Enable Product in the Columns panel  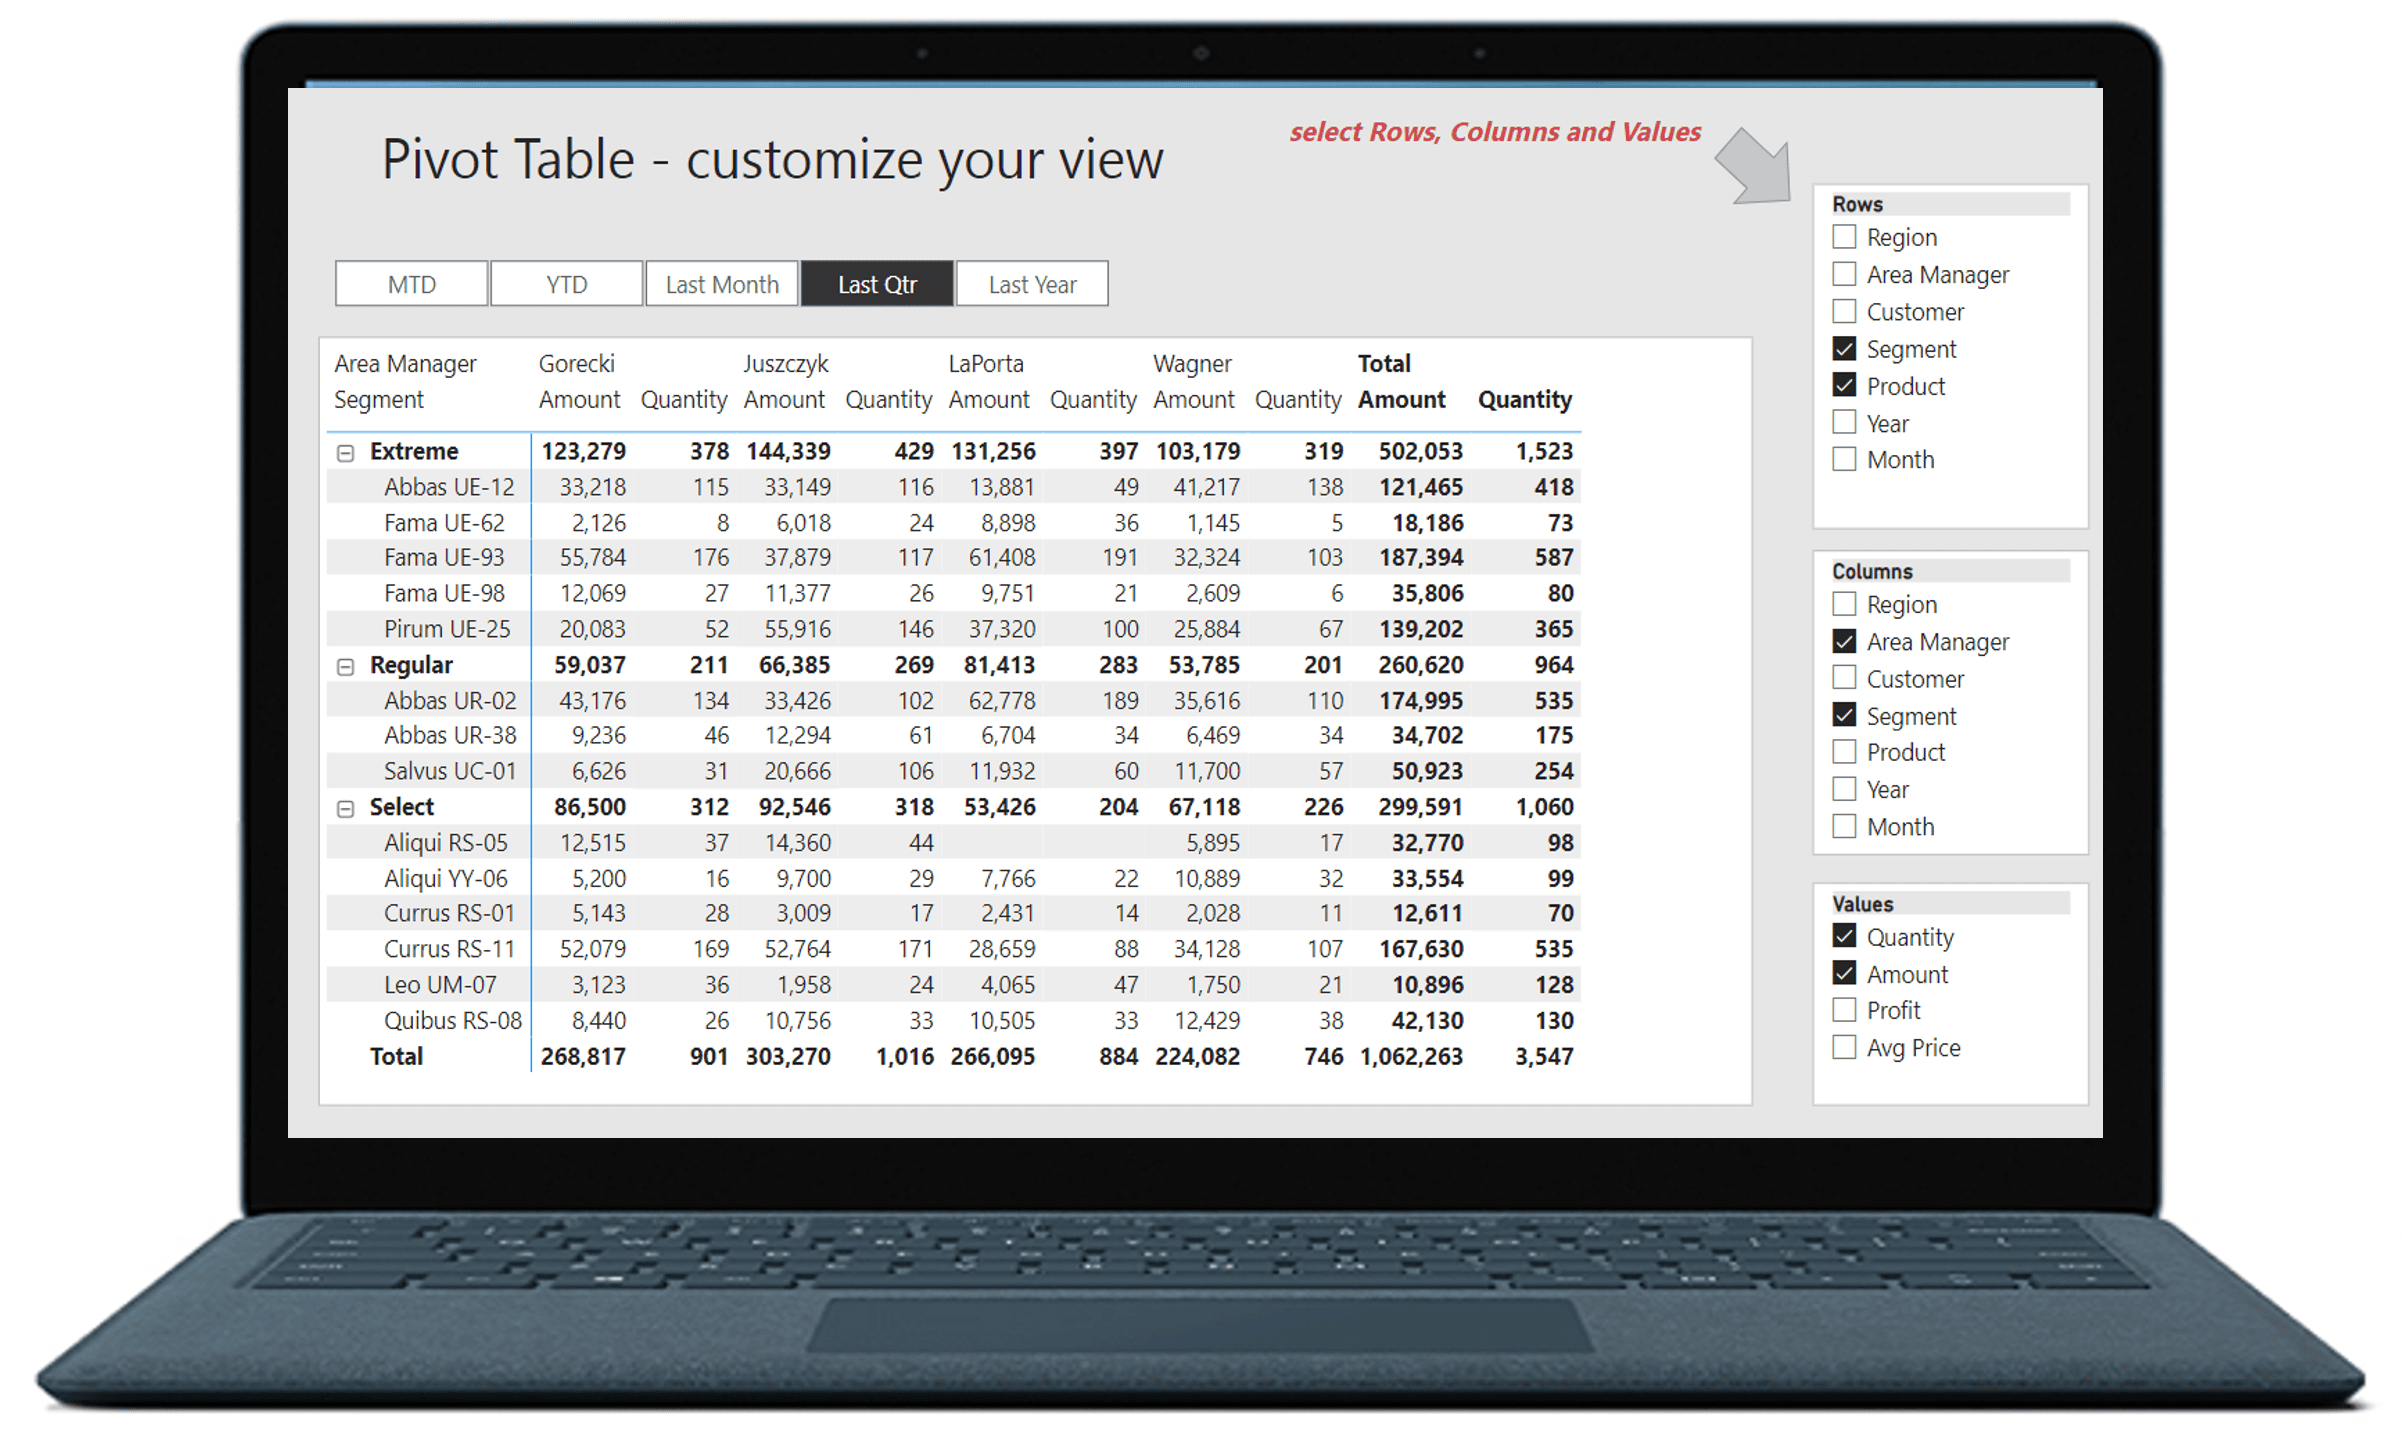coord(1845,752)
